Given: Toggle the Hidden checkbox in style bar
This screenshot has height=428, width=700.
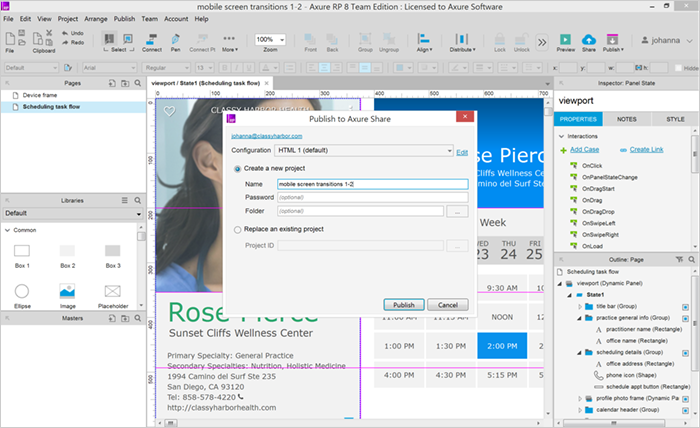Looking at the screenshot, I should point(679,68).
